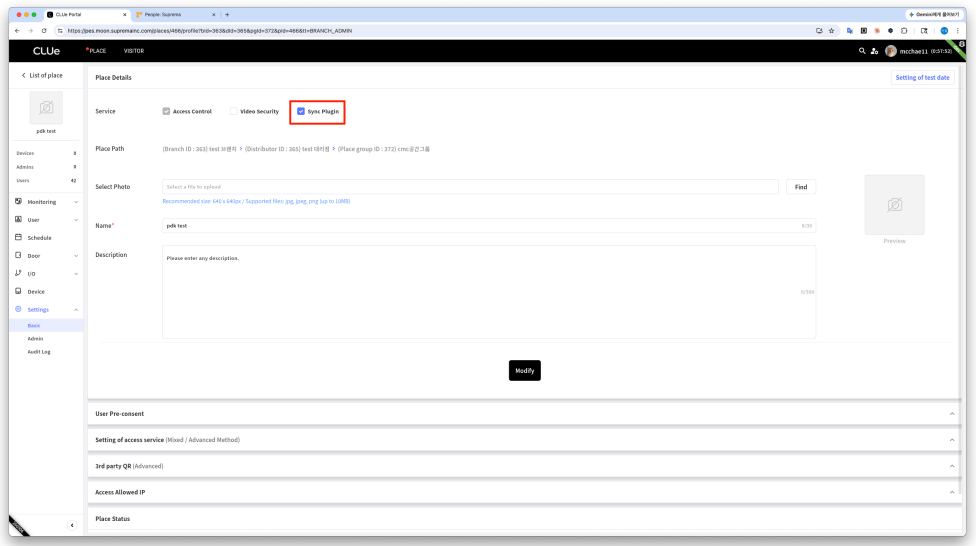This screenshot has width=976, height=546.
Task: Click the search magnifier in CLUe header
Action: [x=862, y=51]
